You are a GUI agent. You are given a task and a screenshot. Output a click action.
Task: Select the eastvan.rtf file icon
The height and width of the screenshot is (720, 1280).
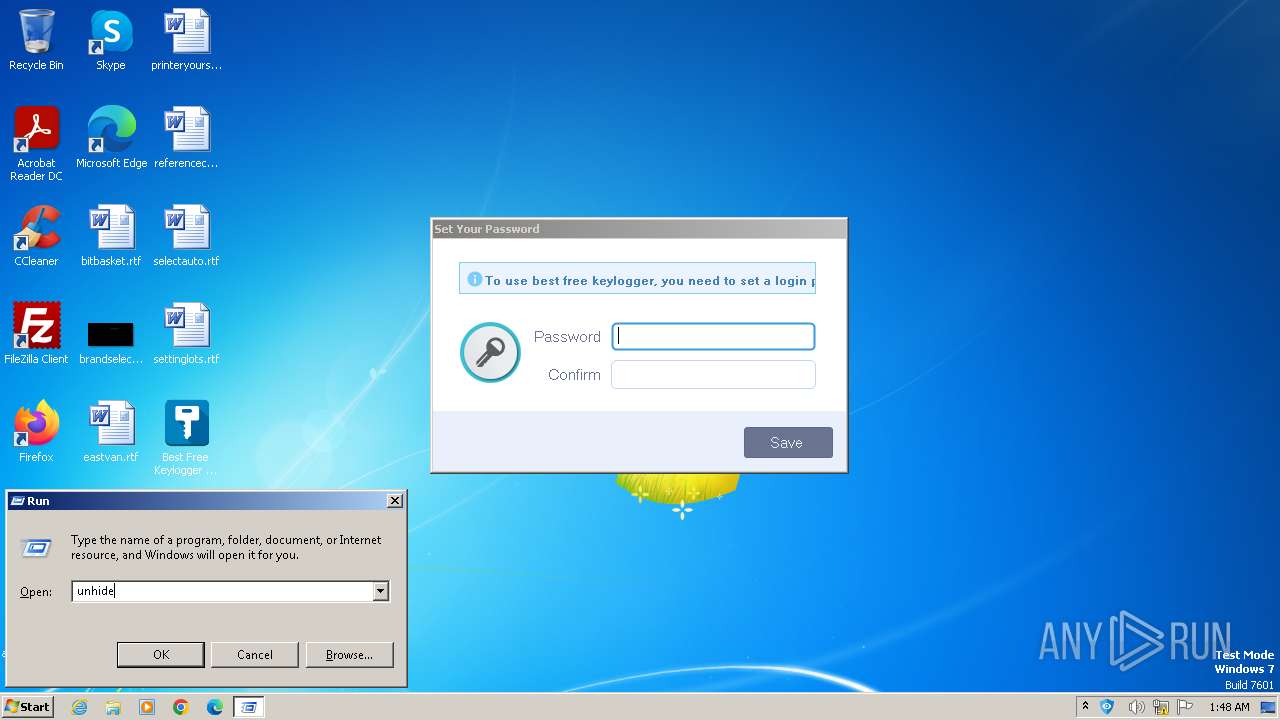point(111,432)
